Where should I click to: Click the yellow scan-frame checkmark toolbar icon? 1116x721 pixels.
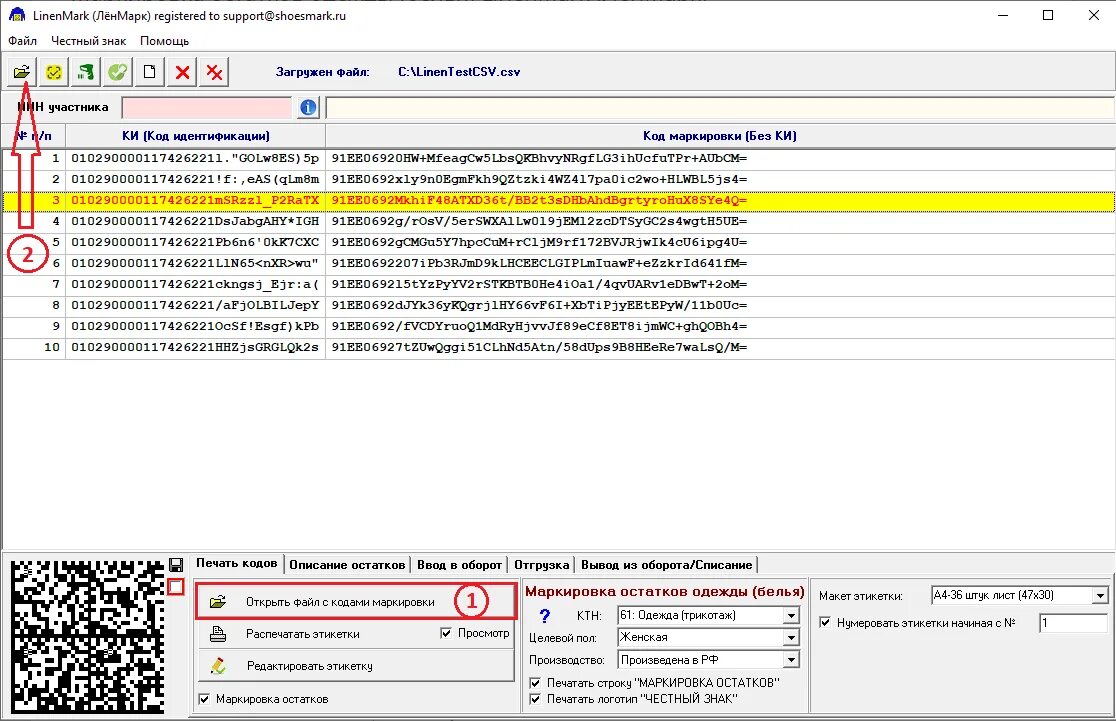click(x=53, y=72)
